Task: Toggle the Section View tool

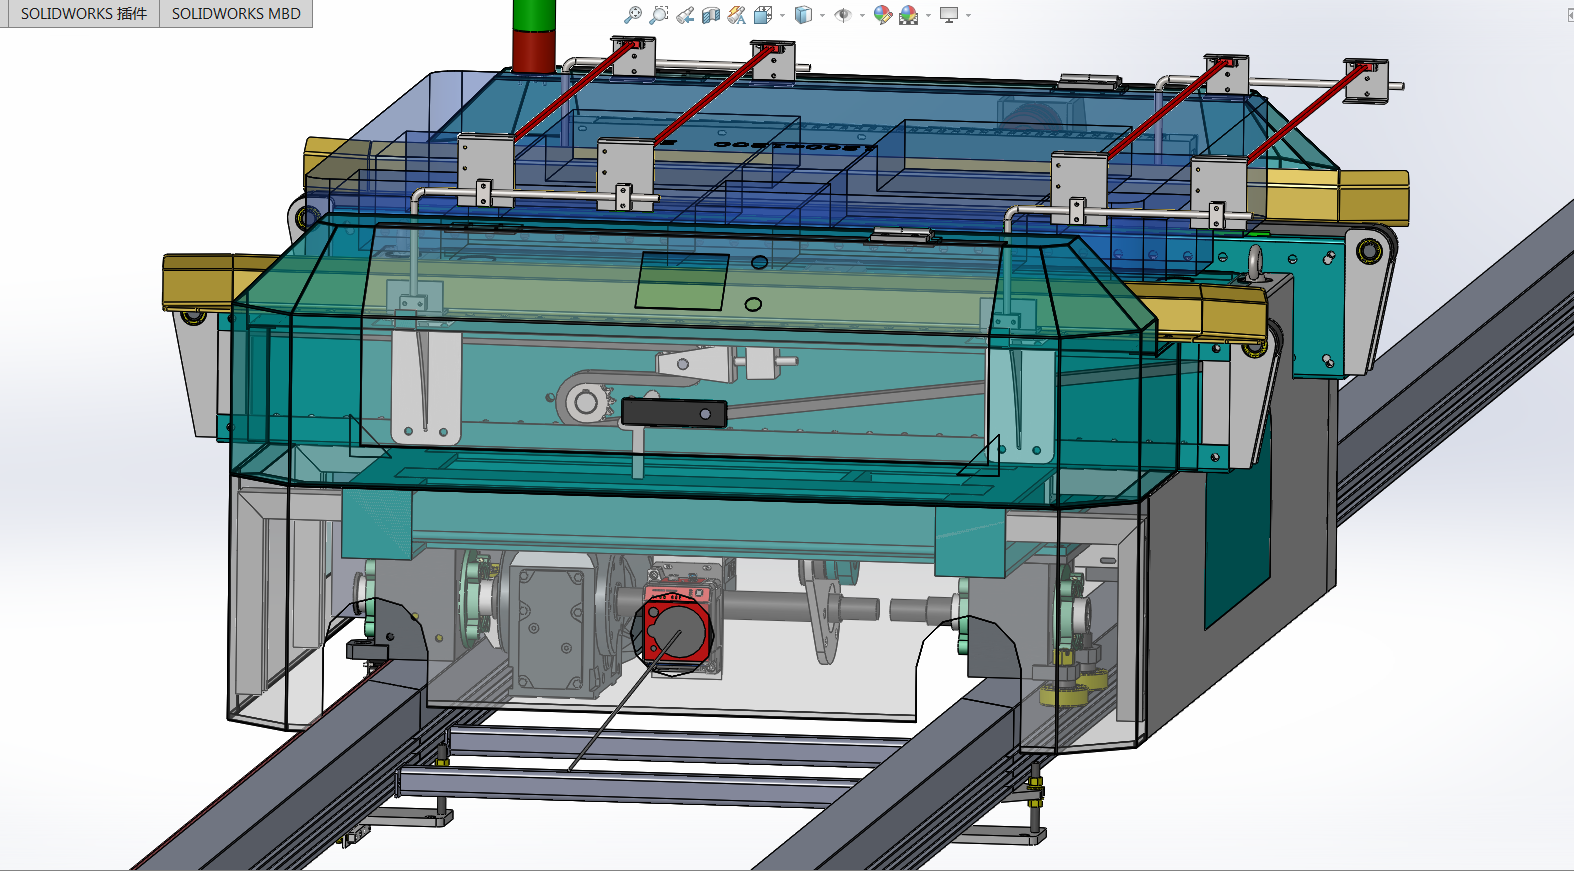Action: 711,15
